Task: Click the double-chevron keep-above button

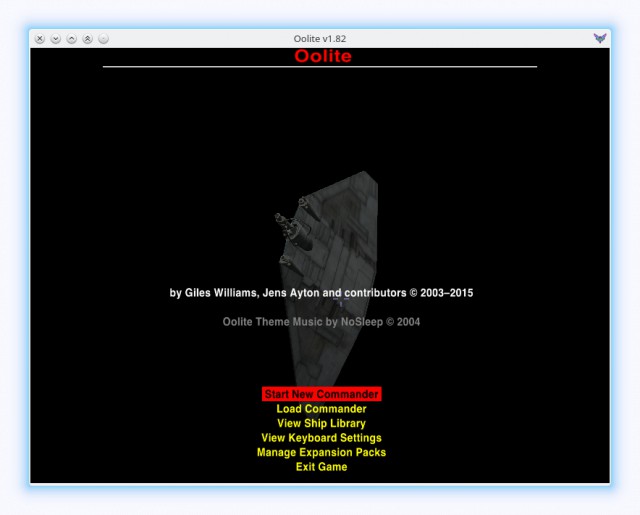Action: 87,39
